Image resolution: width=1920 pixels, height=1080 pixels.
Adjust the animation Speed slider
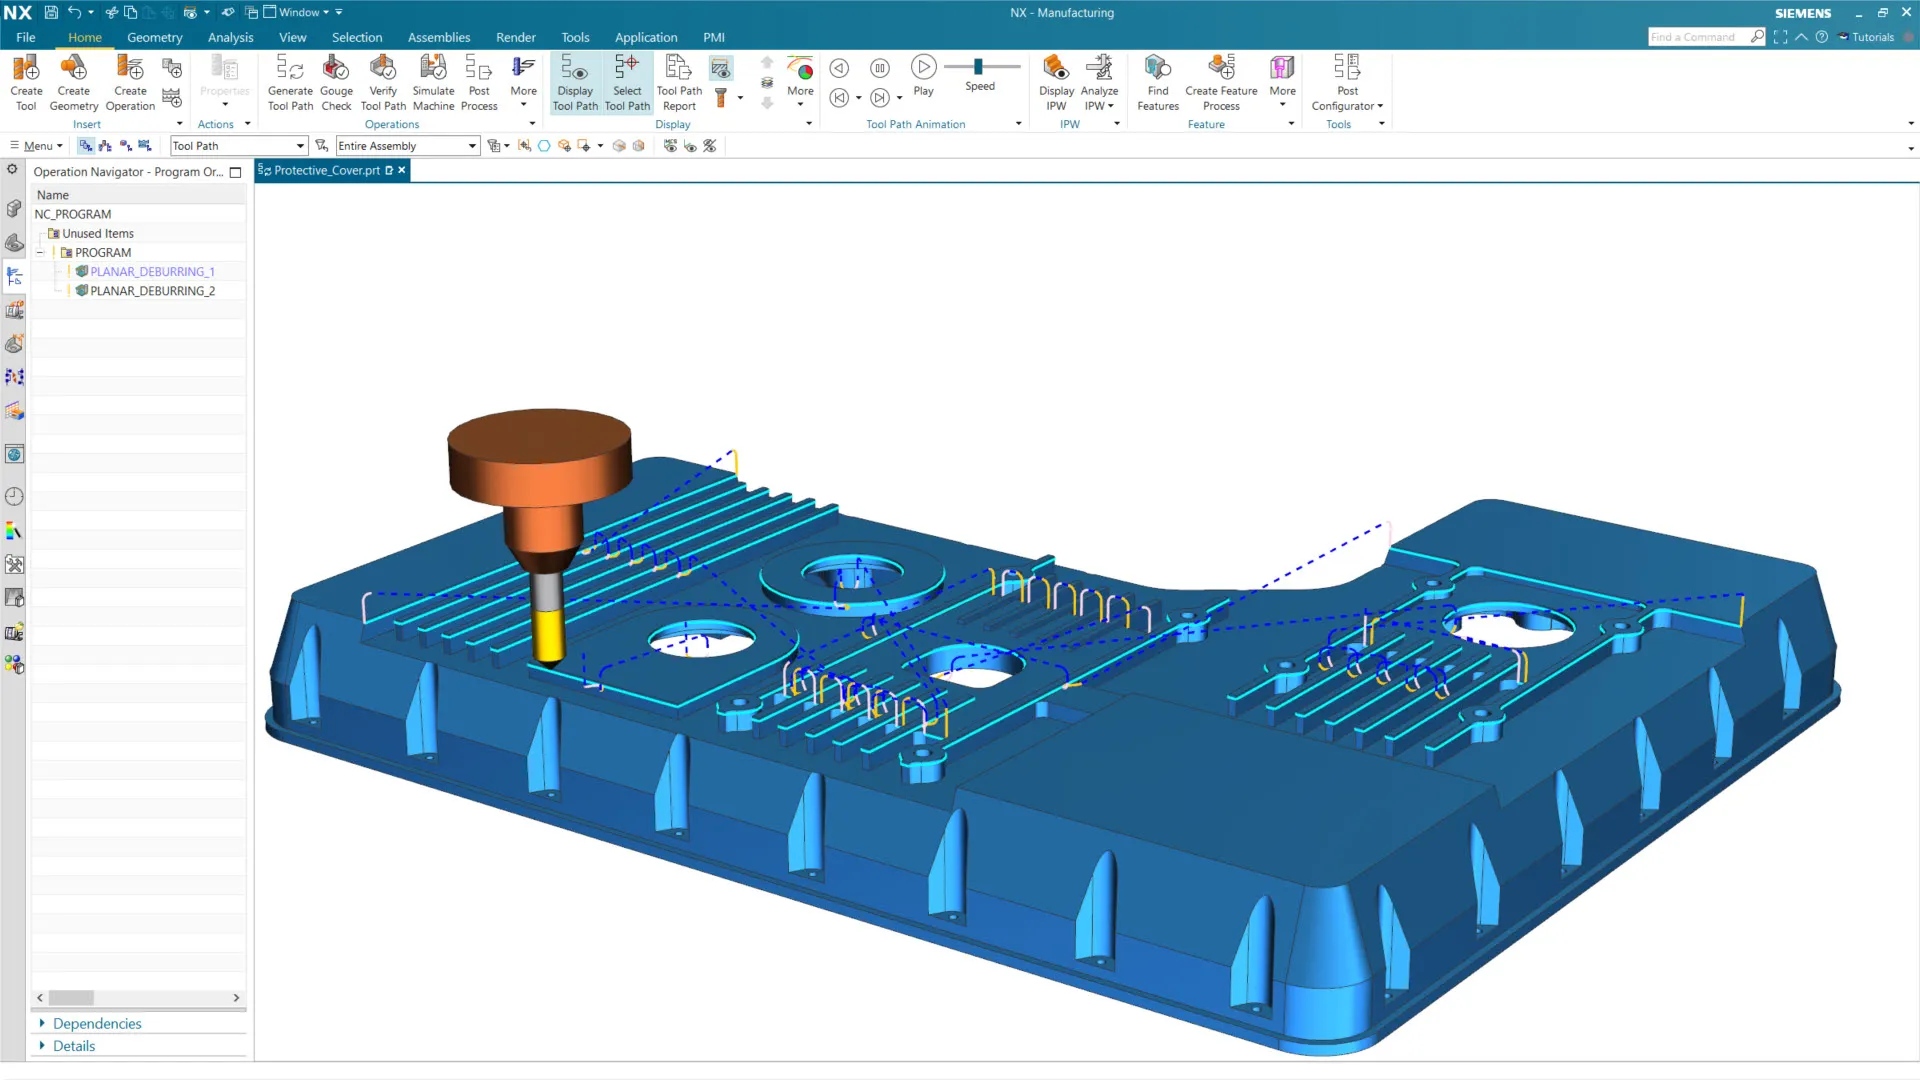click(978, 67)
